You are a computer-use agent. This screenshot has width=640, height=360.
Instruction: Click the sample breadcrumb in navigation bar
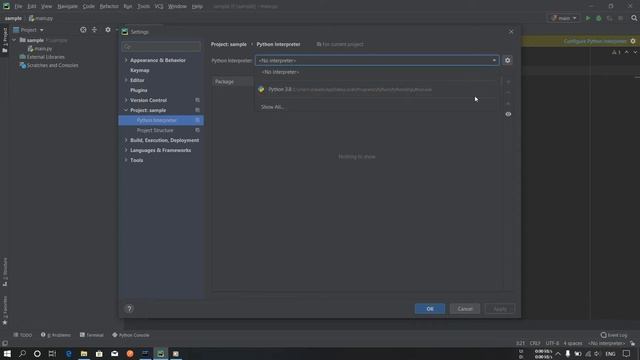pyautogui.click(x=13, y=18)
